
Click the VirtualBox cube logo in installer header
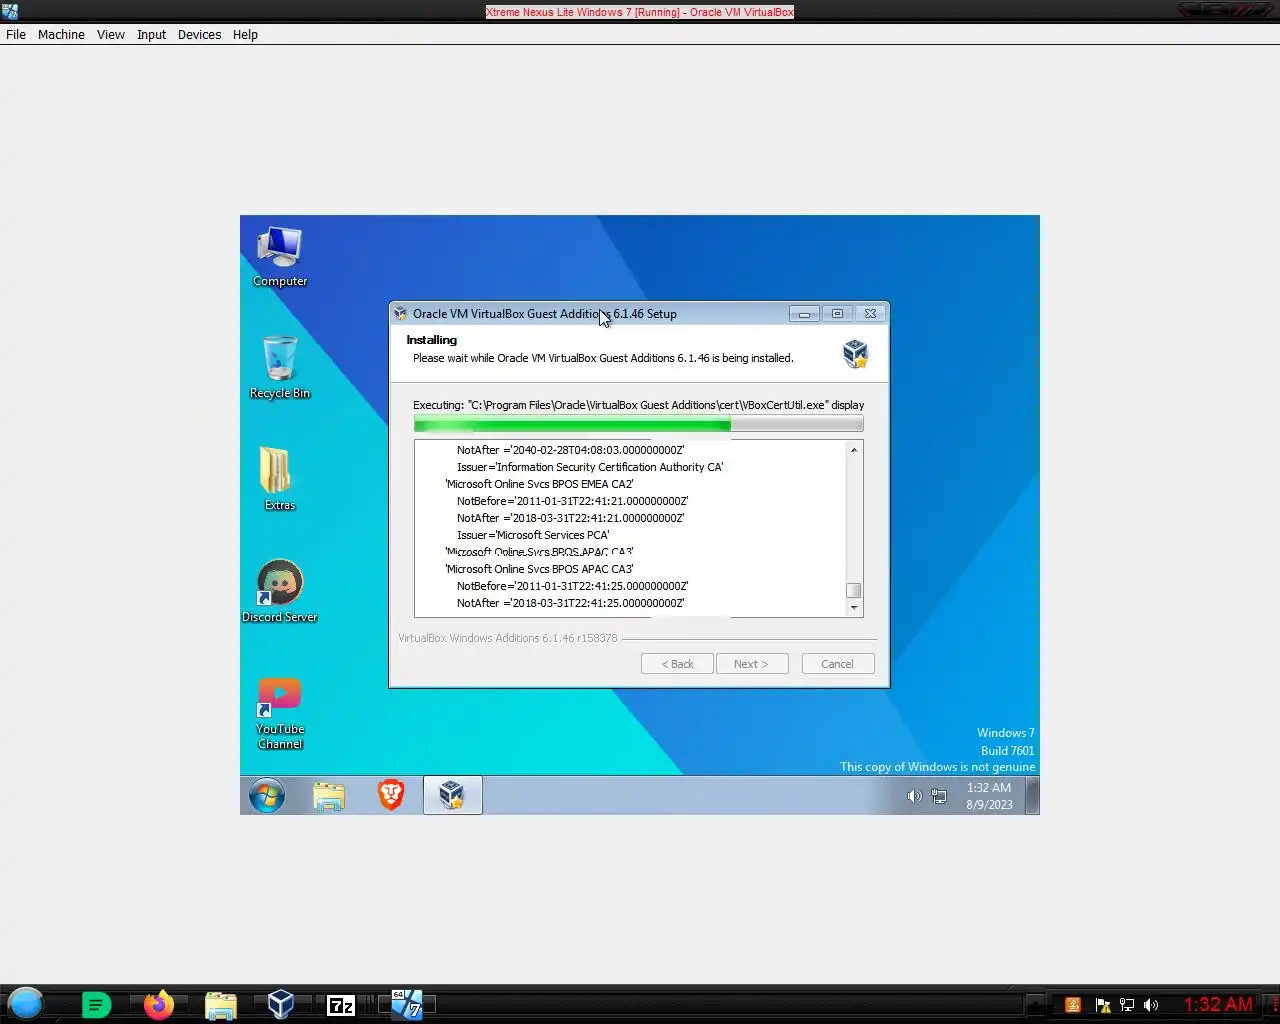click(x=855, y=352)
